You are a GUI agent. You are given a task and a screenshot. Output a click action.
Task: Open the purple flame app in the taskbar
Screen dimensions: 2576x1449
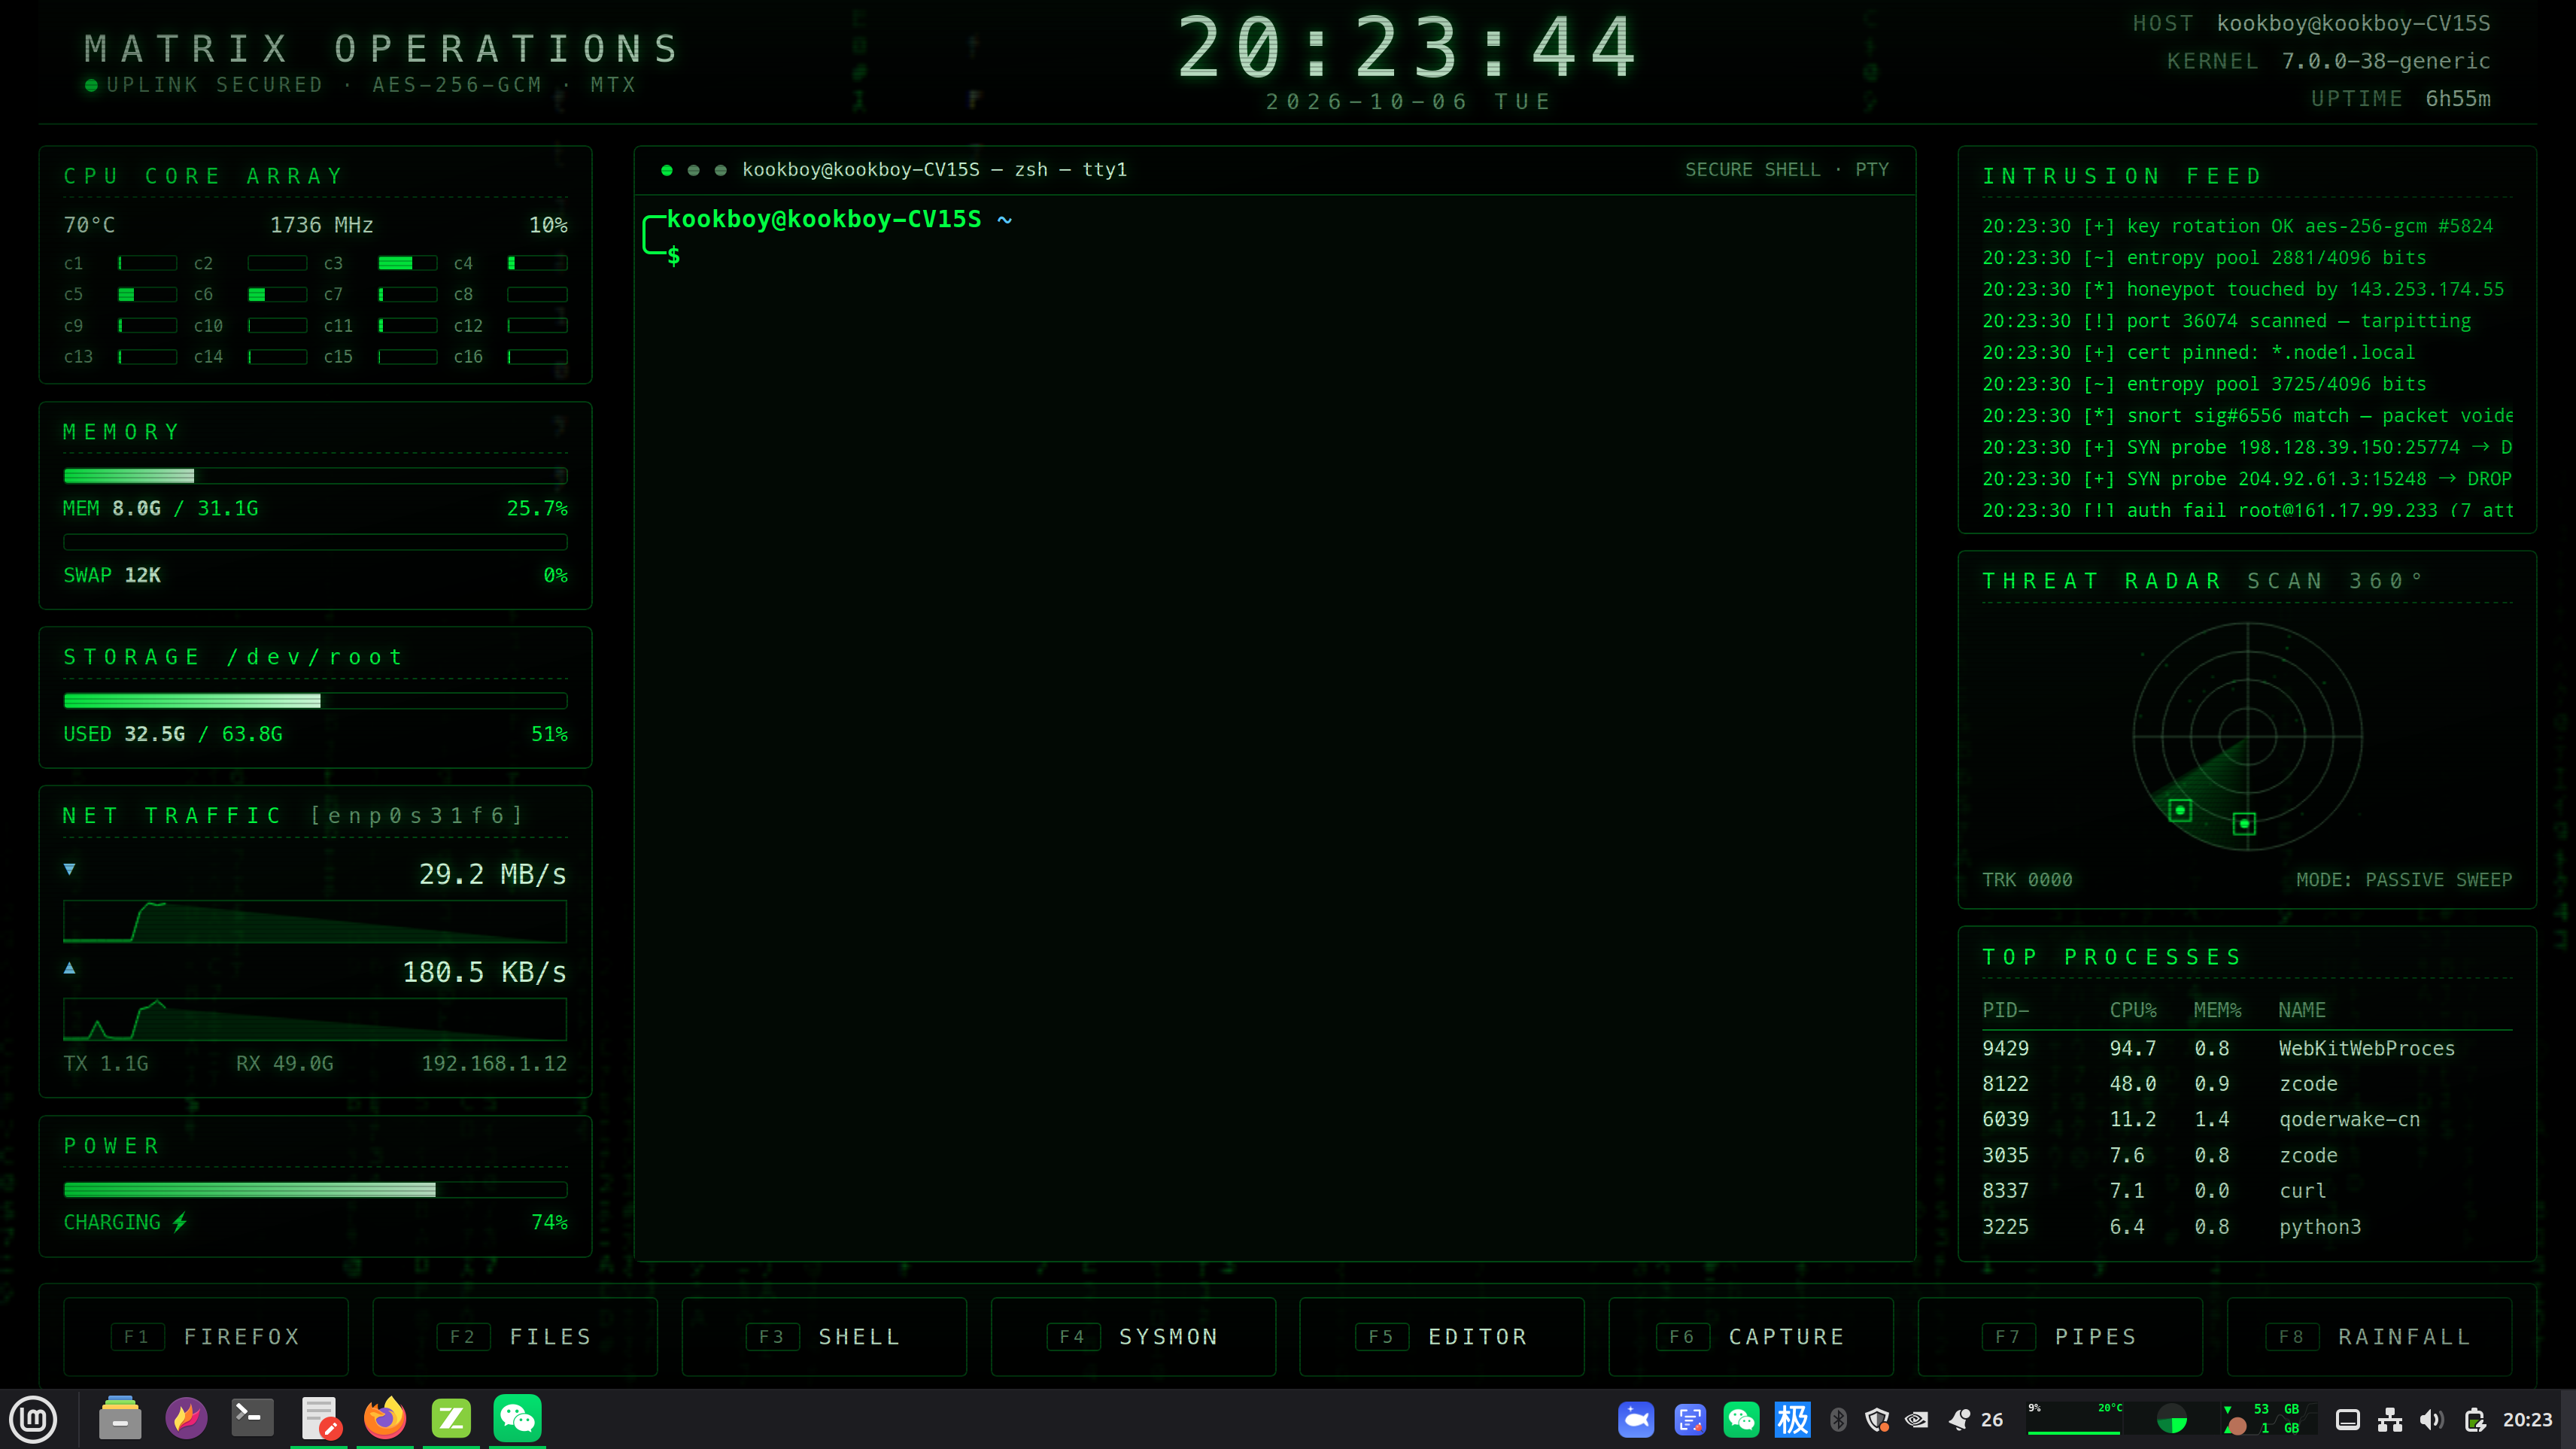pos(186,1418)
